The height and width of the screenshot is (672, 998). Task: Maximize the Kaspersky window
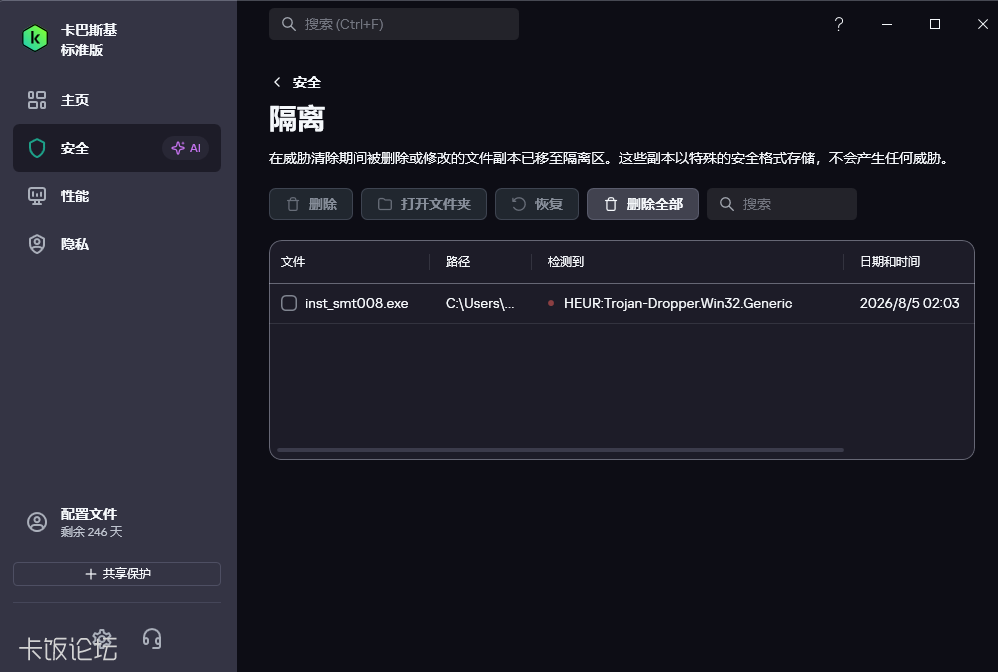tap(935, 24)
